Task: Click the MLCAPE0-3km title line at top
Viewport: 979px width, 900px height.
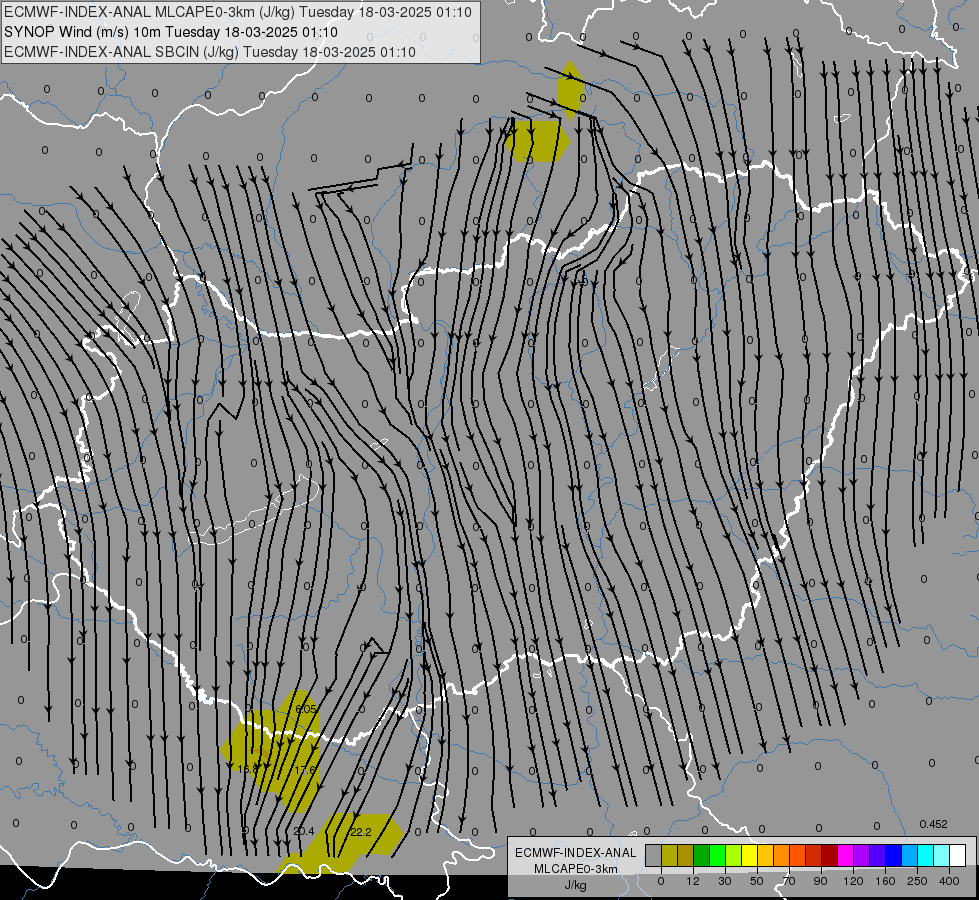Action: point(237,12)
